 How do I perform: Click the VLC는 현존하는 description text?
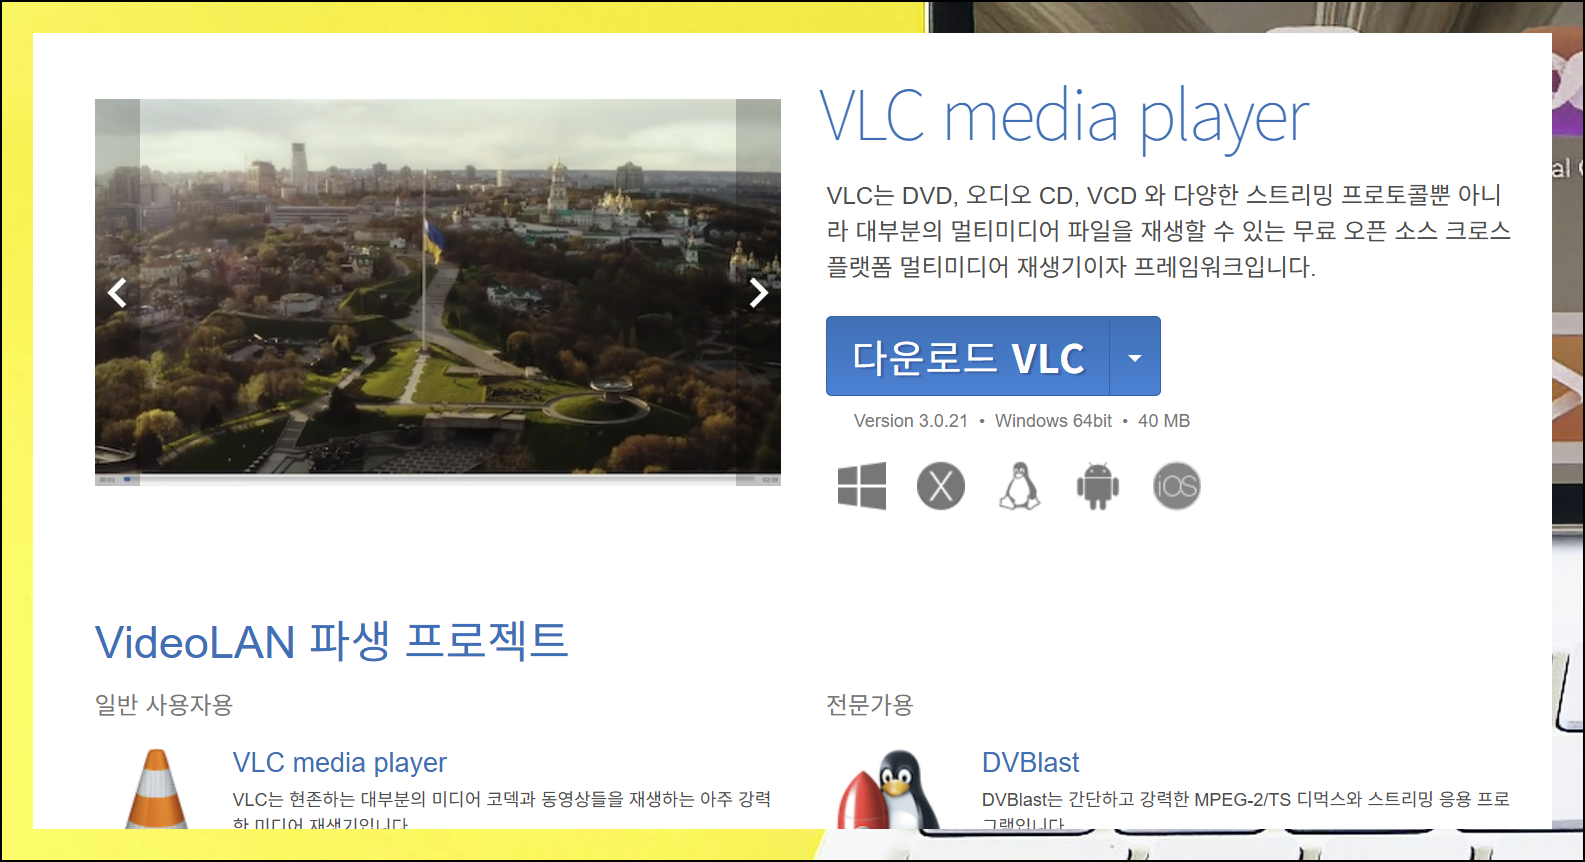click(x=502, y=809)
